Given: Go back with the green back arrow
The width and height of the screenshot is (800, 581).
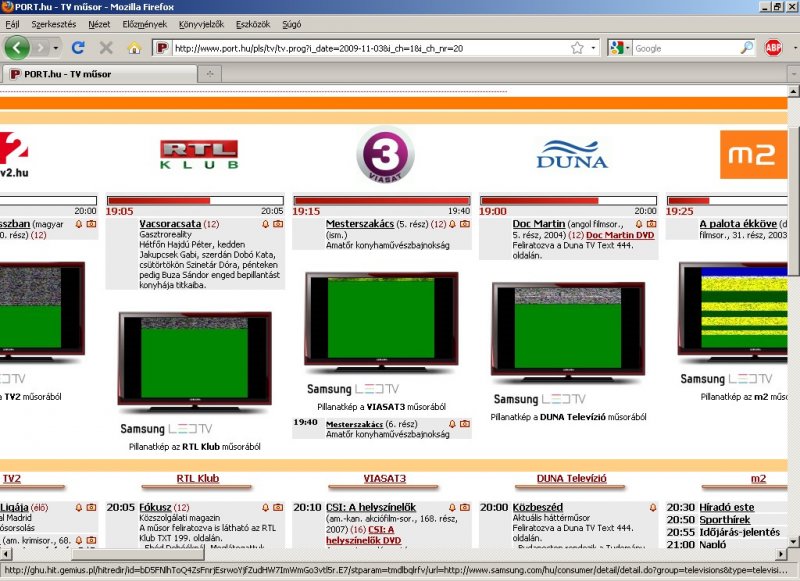Looking at the screenshot, I should (17, 48).
